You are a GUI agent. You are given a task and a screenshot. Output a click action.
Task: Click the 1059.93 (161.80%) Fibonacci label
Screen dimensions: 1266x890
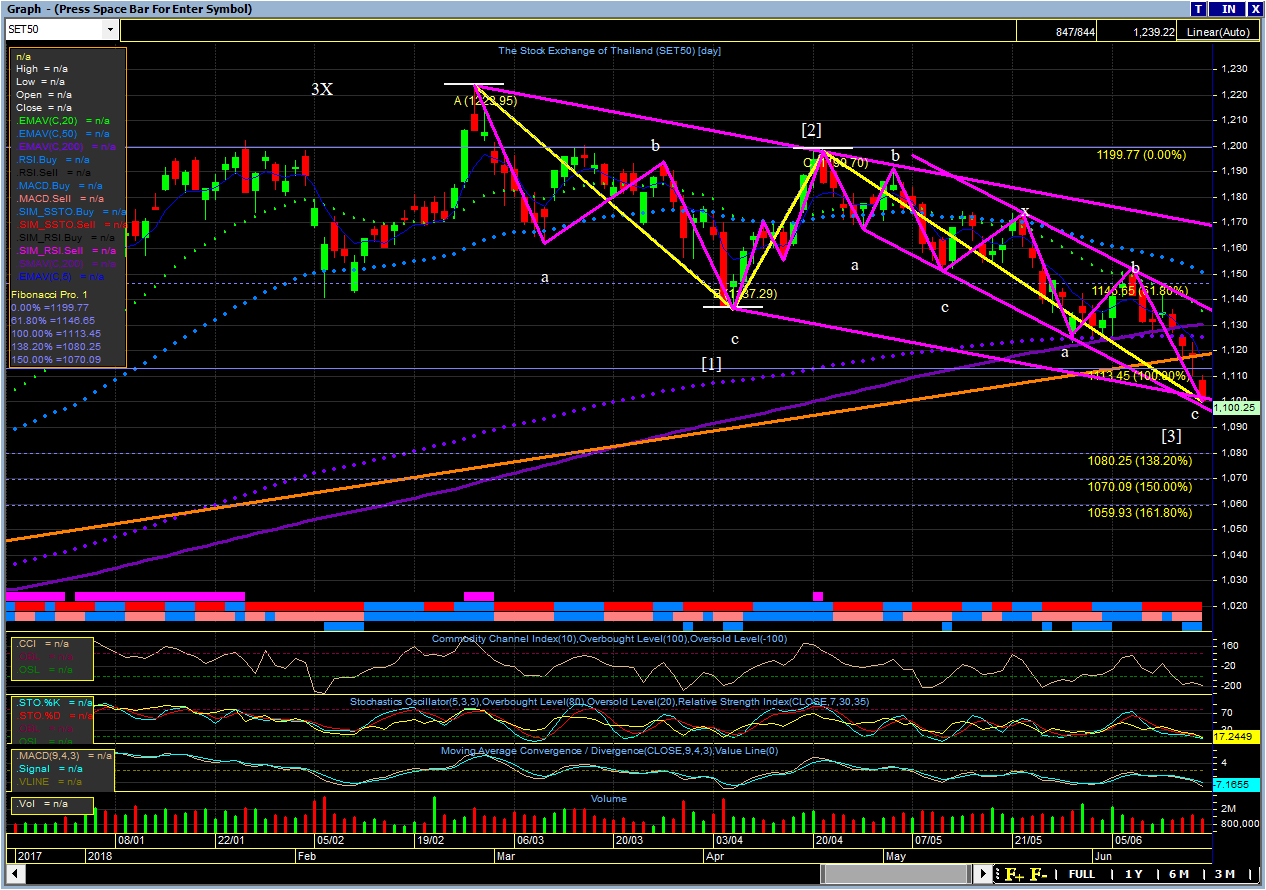click(x=1140, y=512)
